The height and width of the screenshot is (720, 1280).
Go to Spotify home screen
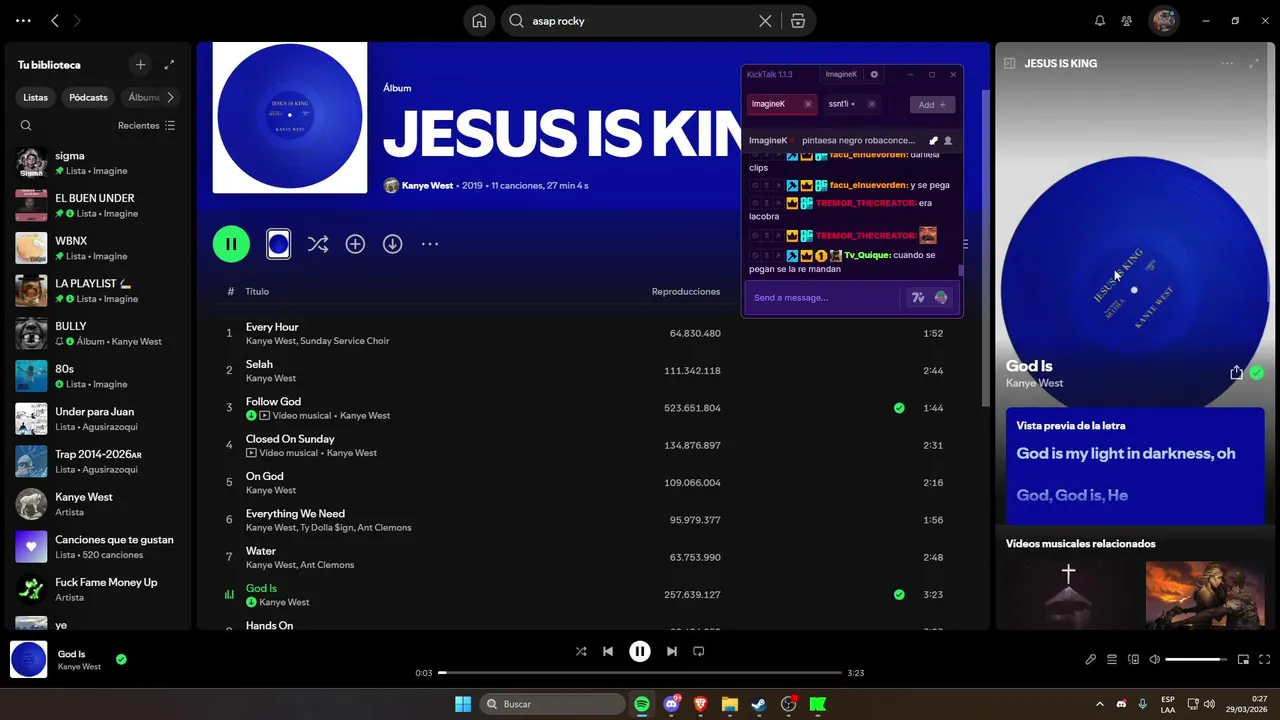pos(480,21)
